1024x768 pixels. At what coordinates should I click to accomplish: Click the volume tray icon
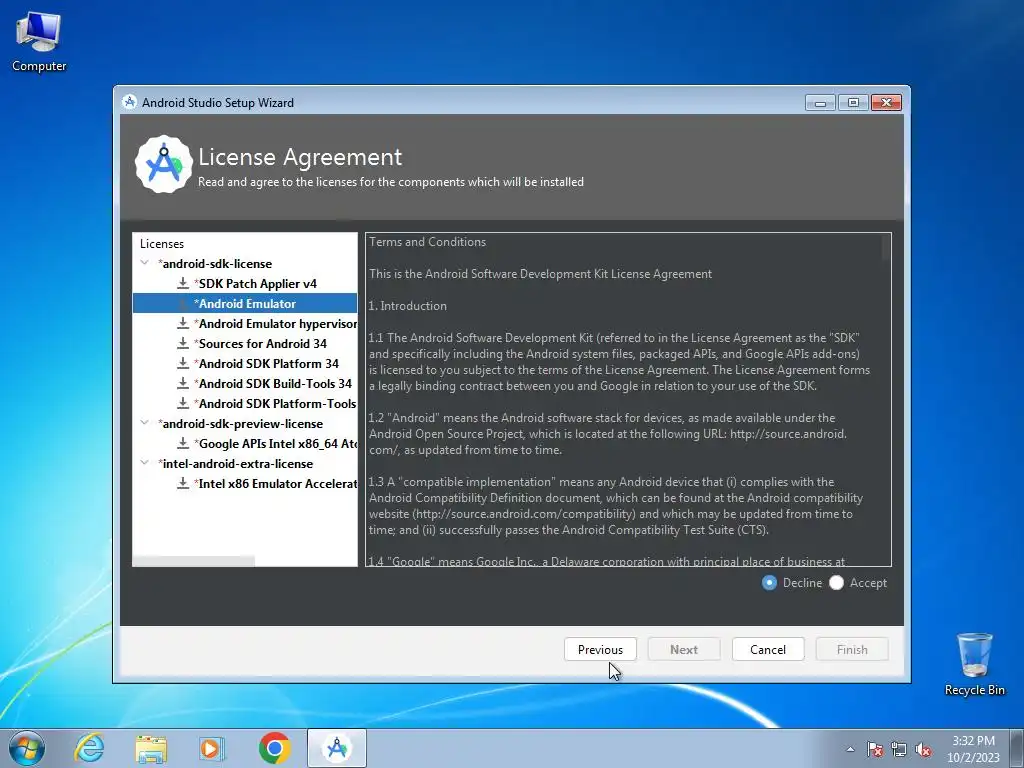(923, 749)
